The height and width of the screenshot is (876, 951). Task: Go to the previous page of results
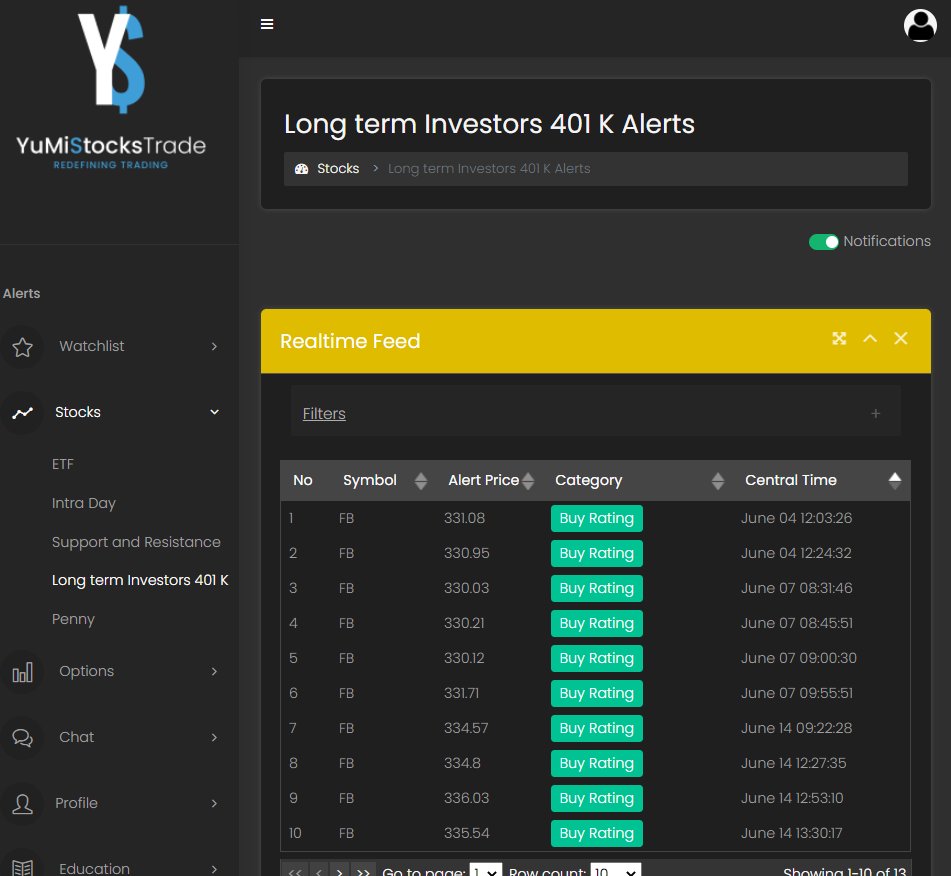[319, 871]
